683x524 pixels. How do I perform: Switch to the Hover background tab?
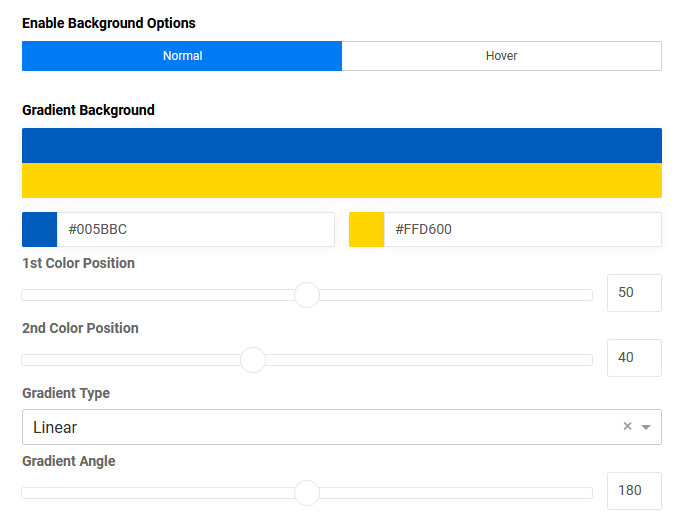501,56
